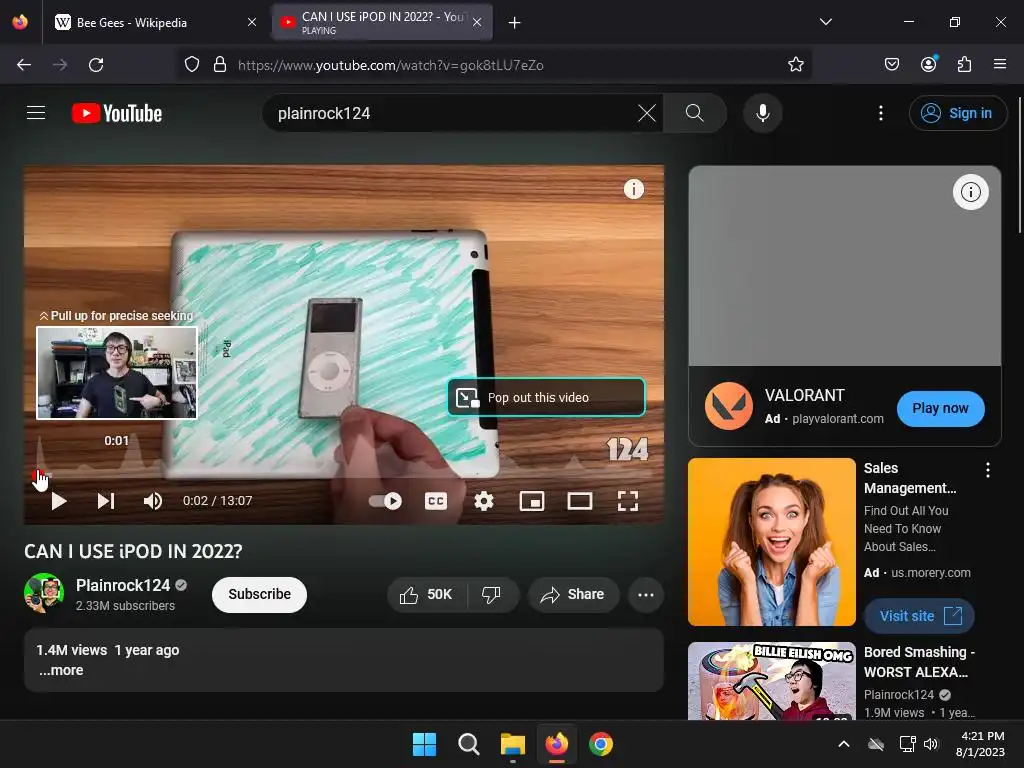
Task: Mute the video volume
Action: (x=153, y=501)
